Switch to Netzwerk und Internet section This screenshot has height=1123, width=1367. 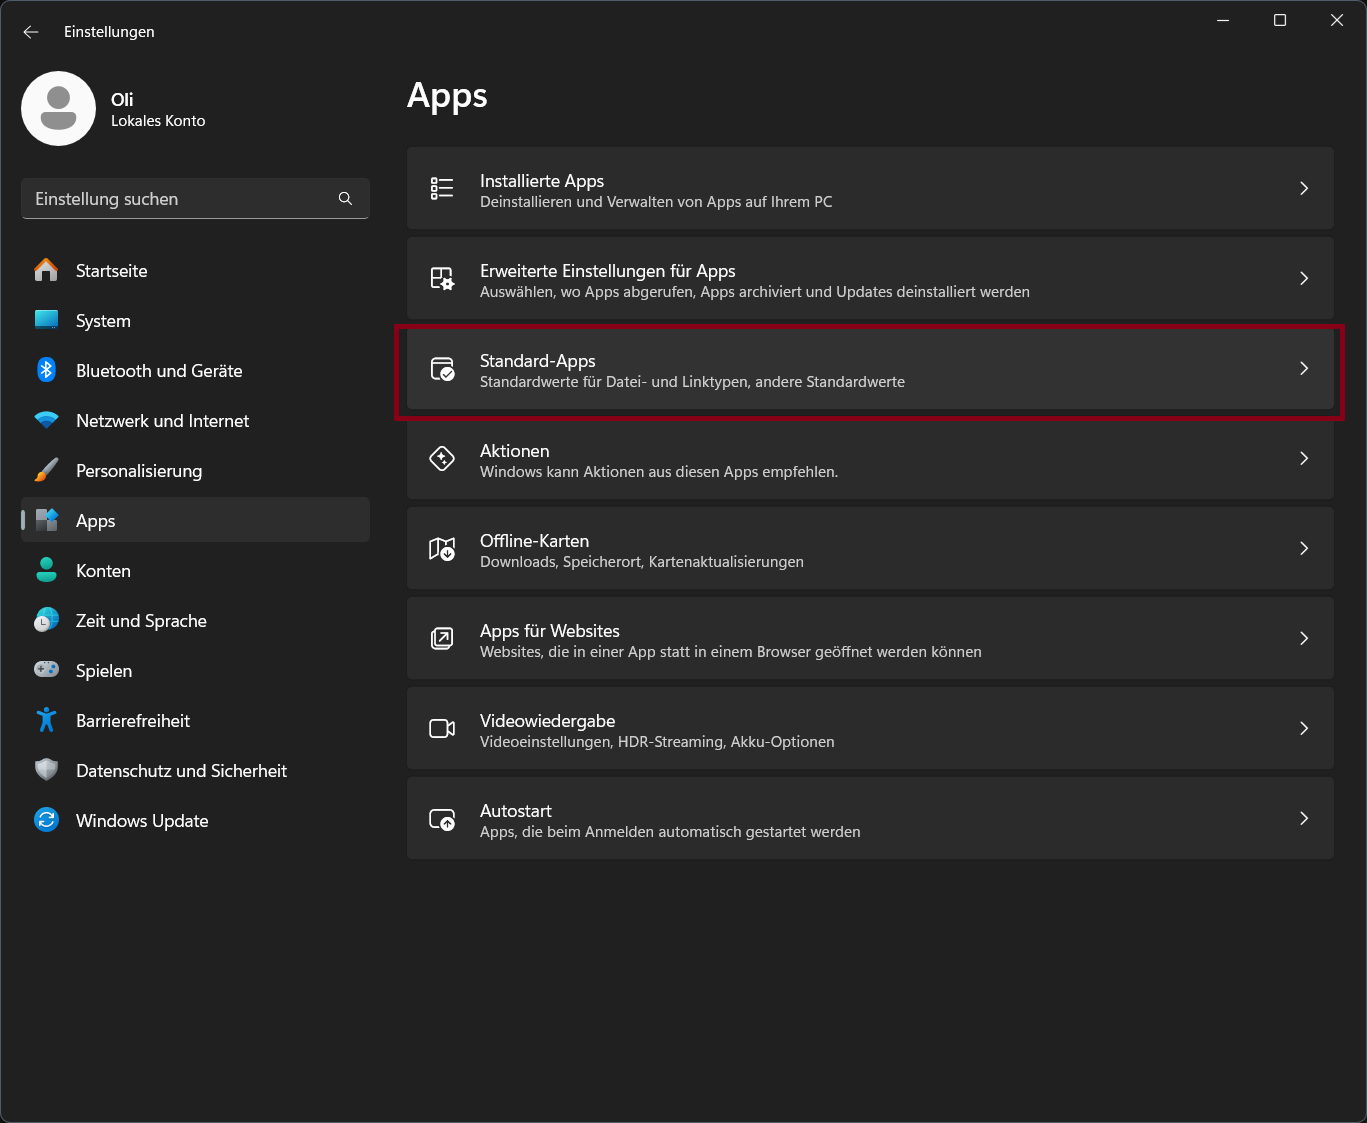point(162,421)
